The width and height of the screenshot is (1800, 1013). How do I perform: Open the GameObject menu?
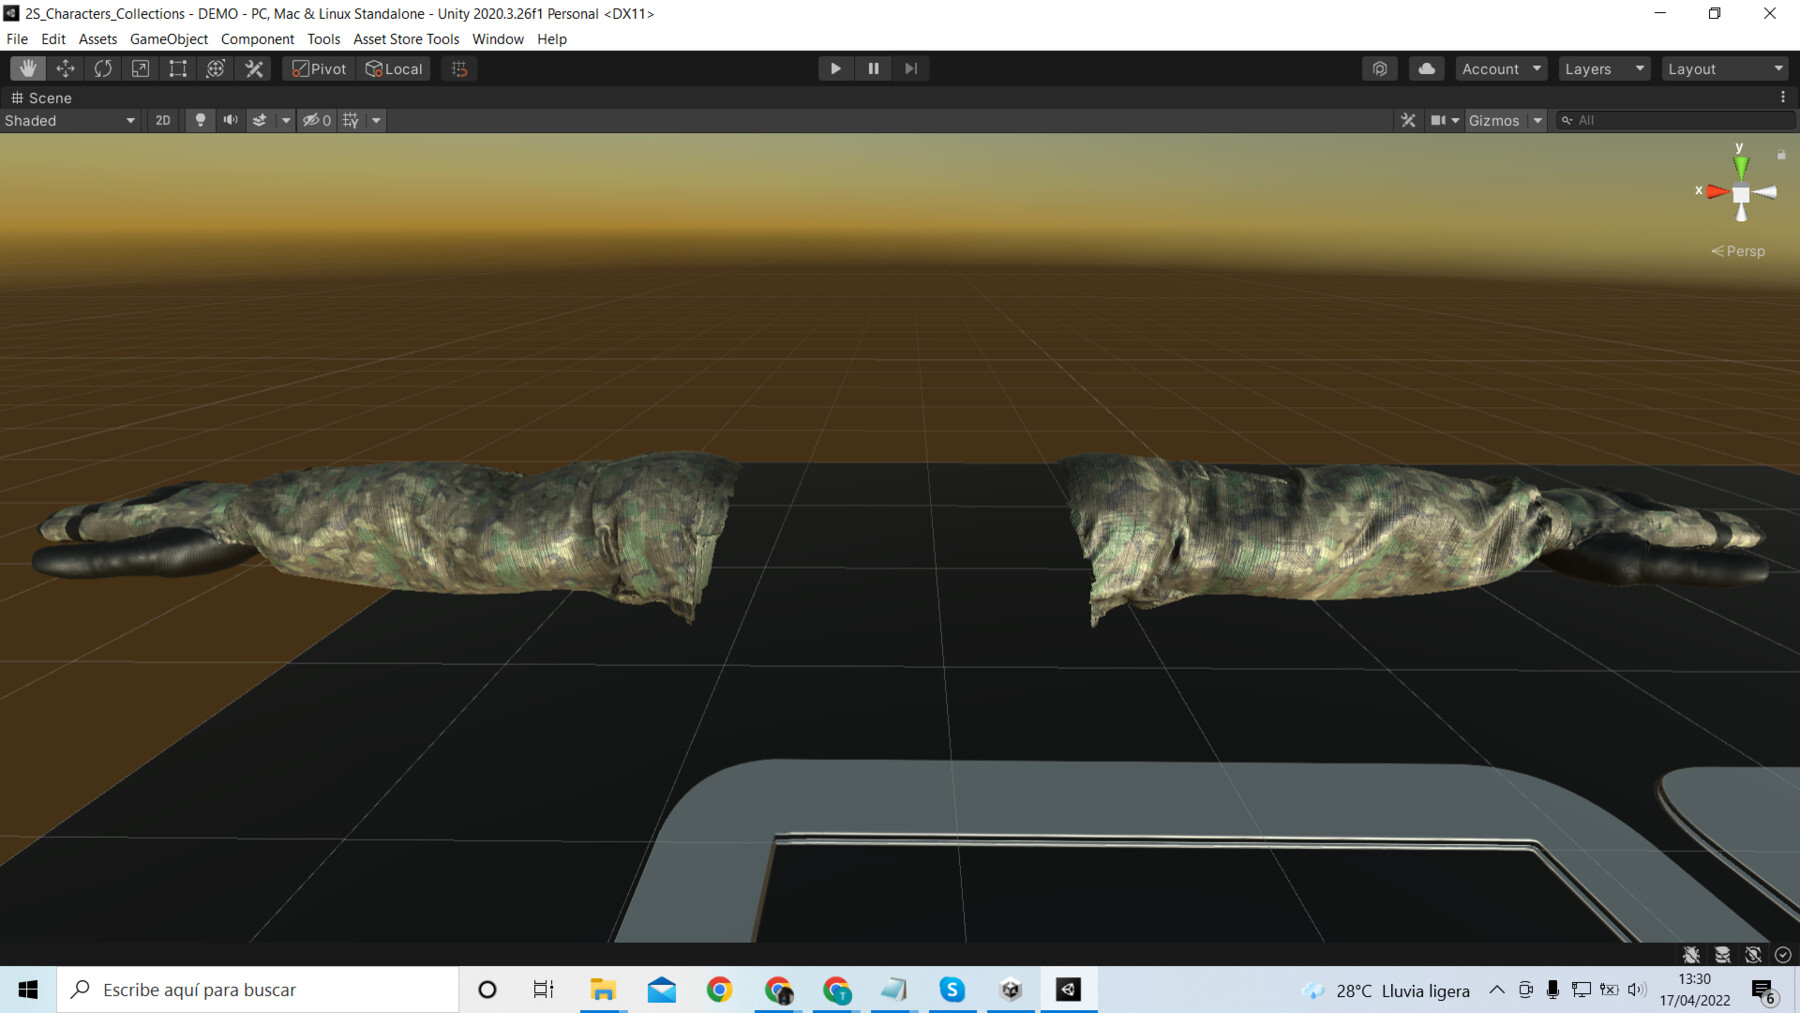point(167,39)
